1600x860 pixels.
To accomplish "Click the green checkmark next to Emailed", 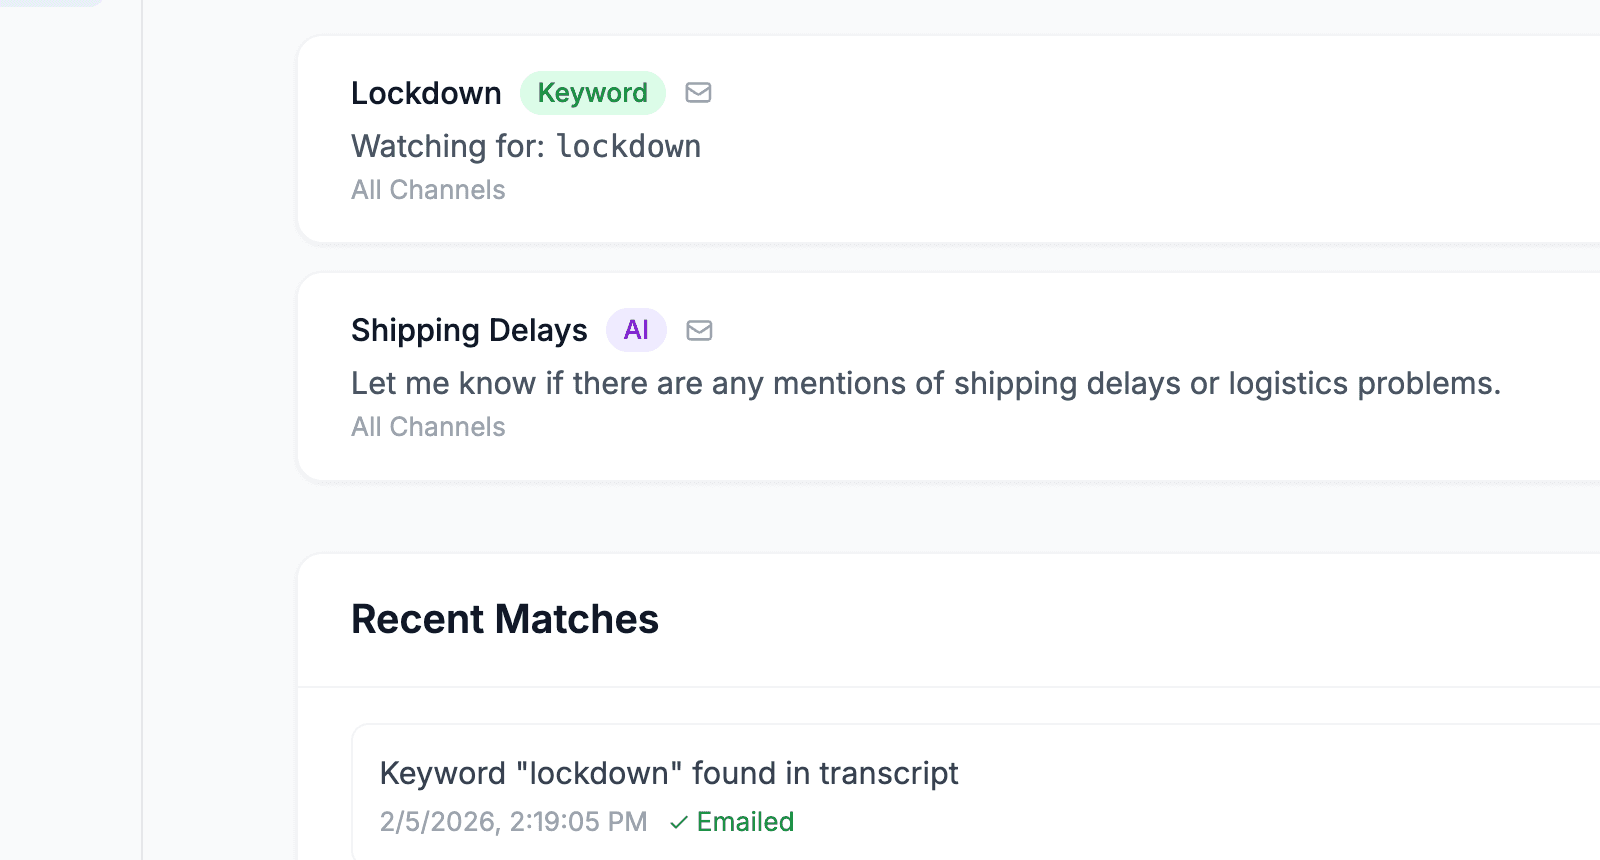I will click(678, 822).
